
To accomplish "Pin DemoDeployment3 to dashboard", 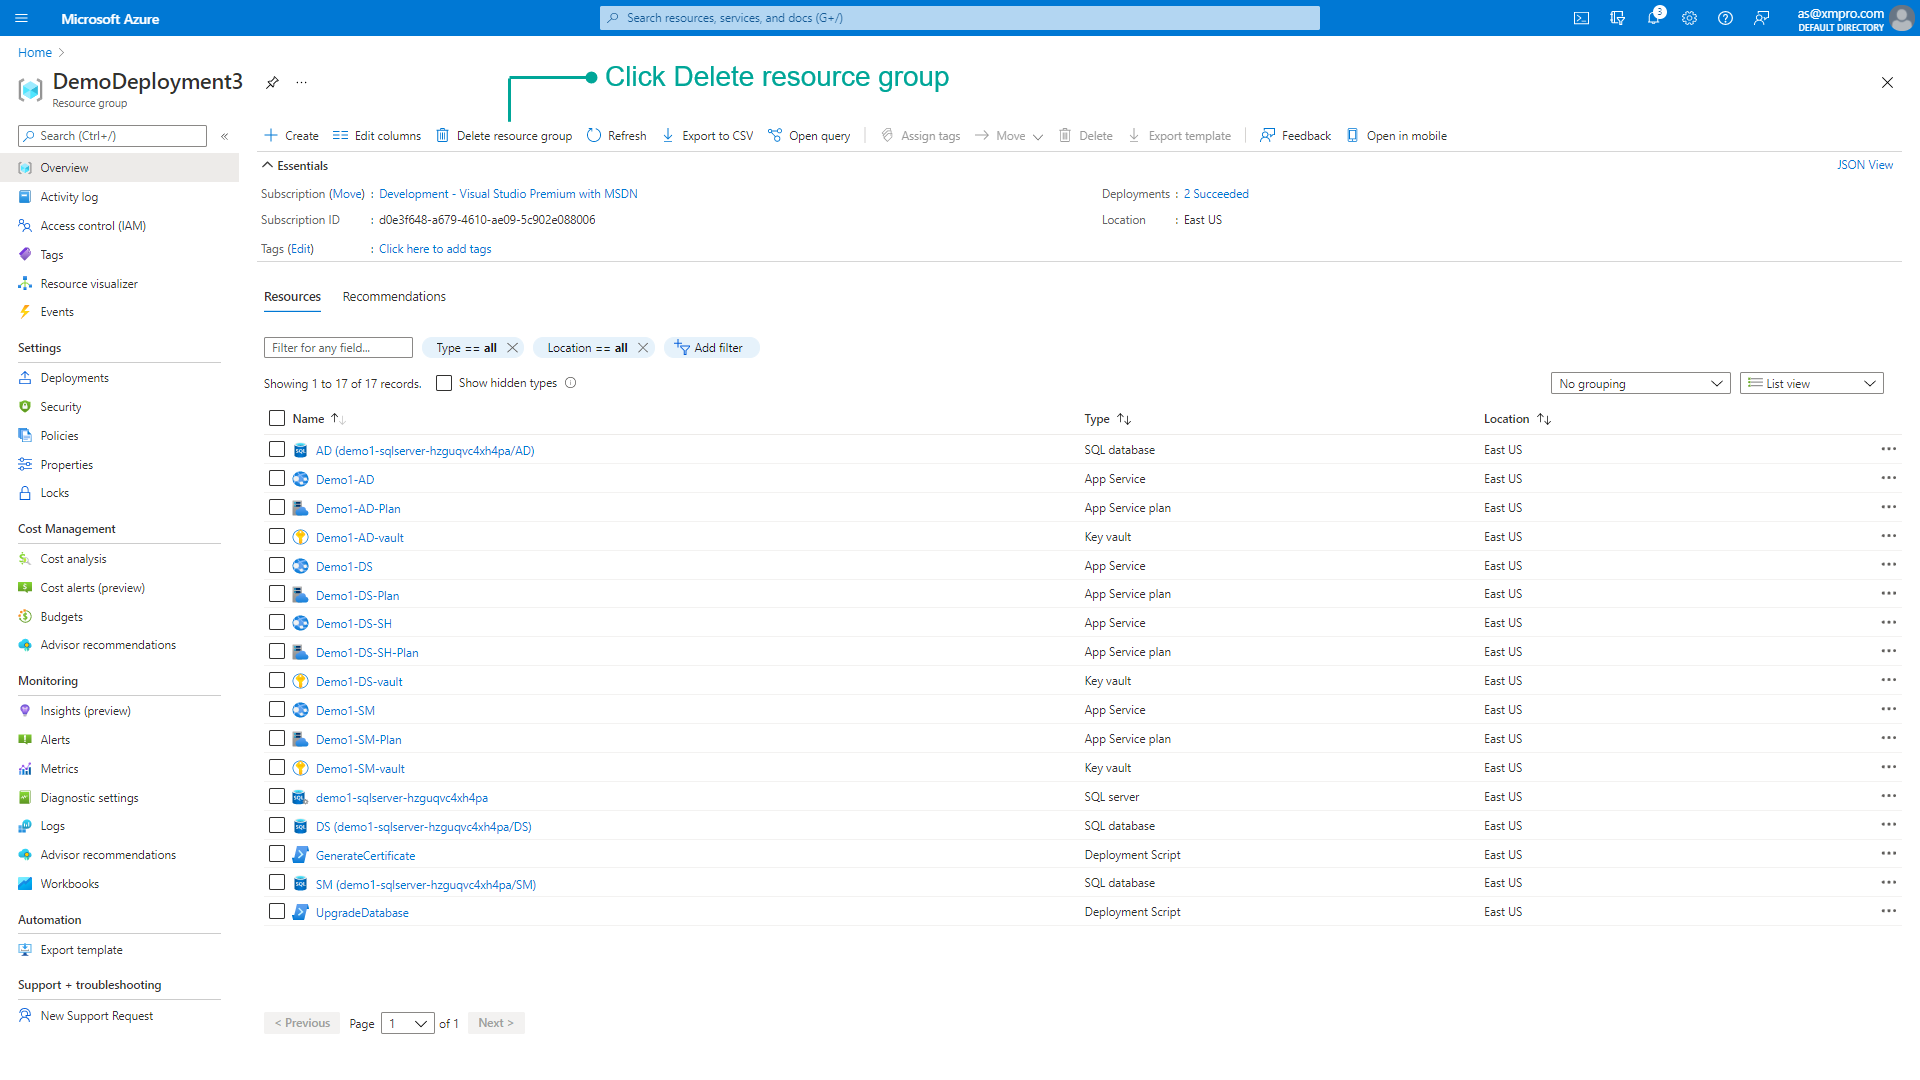I will pos(272,83).
